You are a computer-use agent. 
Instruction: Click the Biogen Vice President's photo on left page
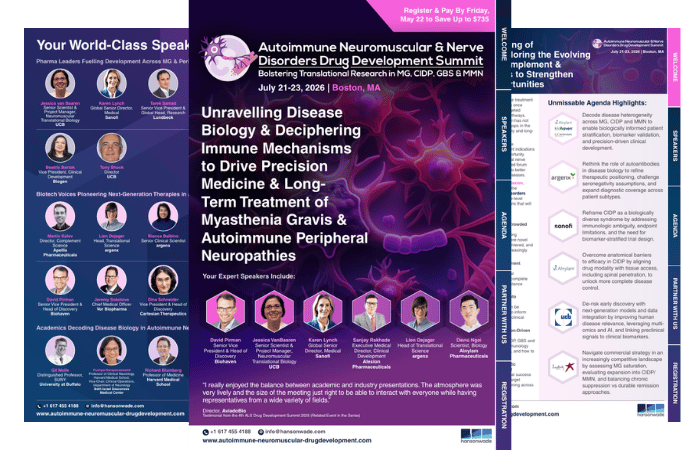(60, 147)
